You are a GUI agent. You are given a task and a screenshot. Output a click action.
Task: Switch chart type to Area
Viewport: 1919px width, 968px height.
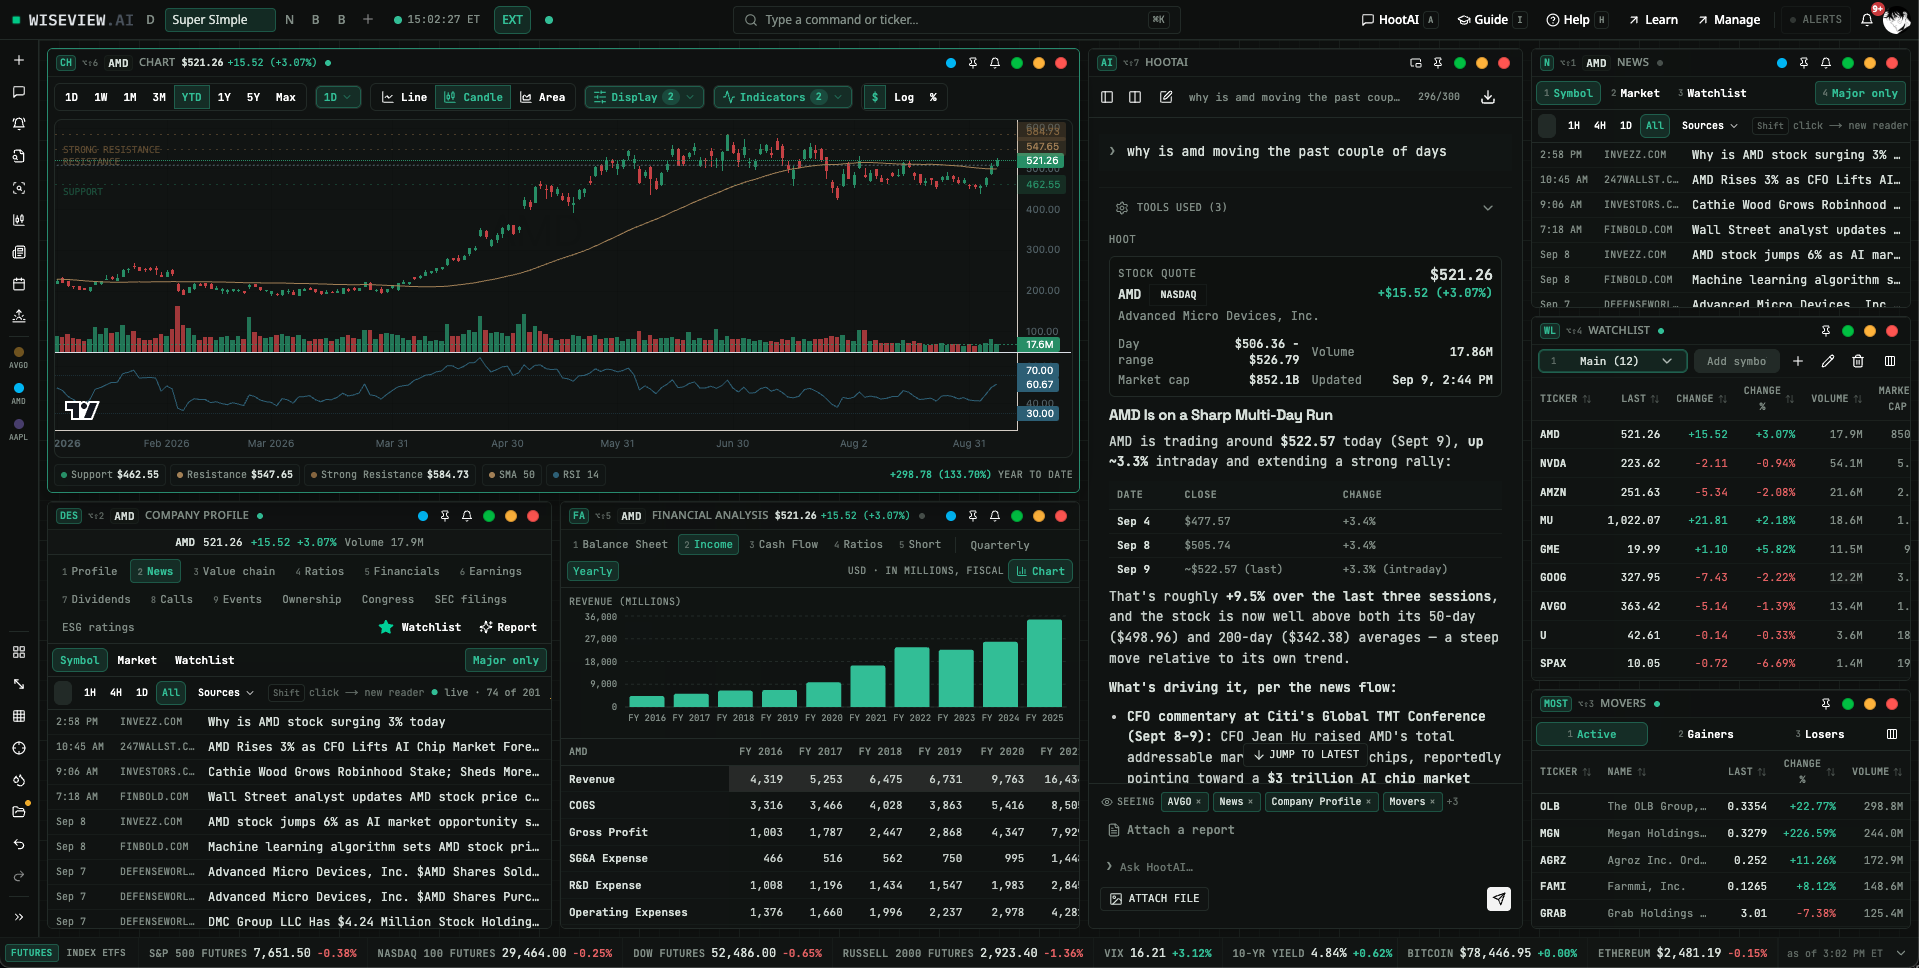click(542, 97)
